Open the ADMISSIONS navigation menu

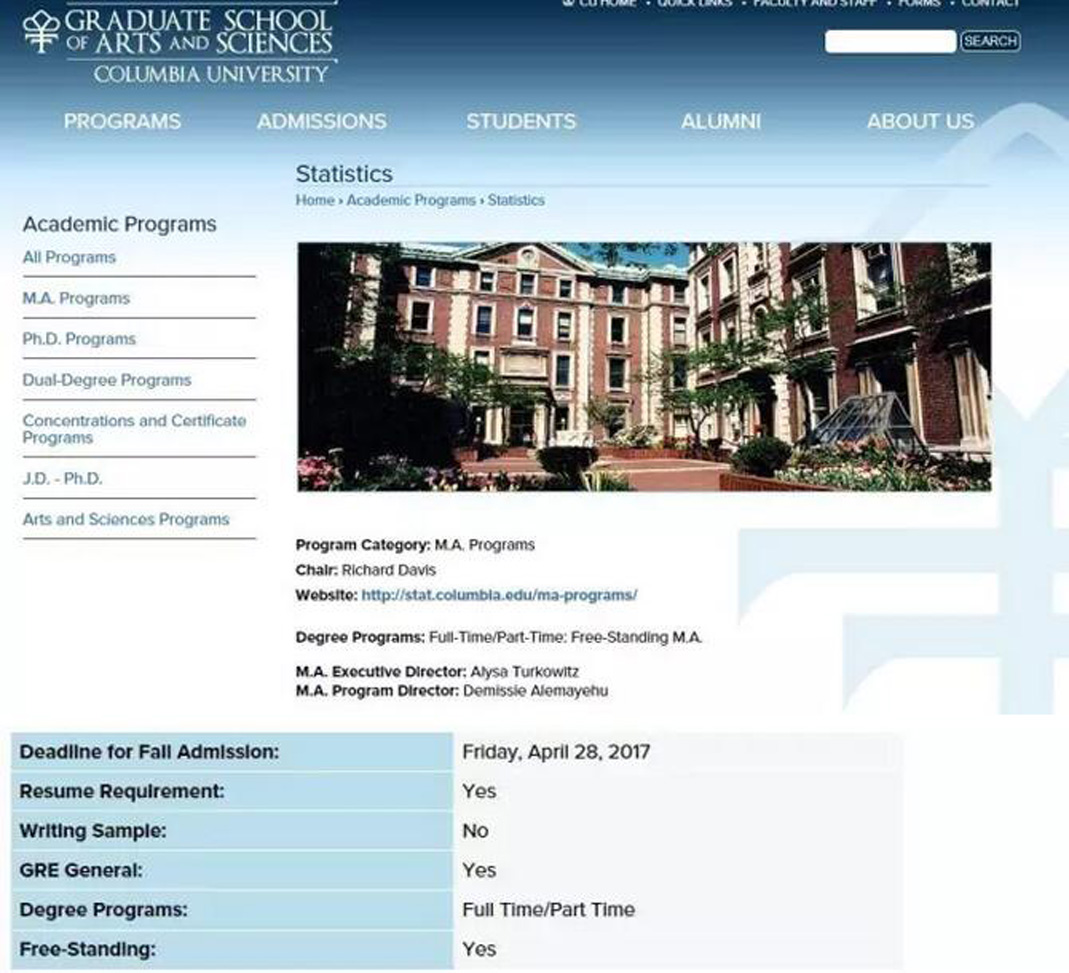coord(322,121)
